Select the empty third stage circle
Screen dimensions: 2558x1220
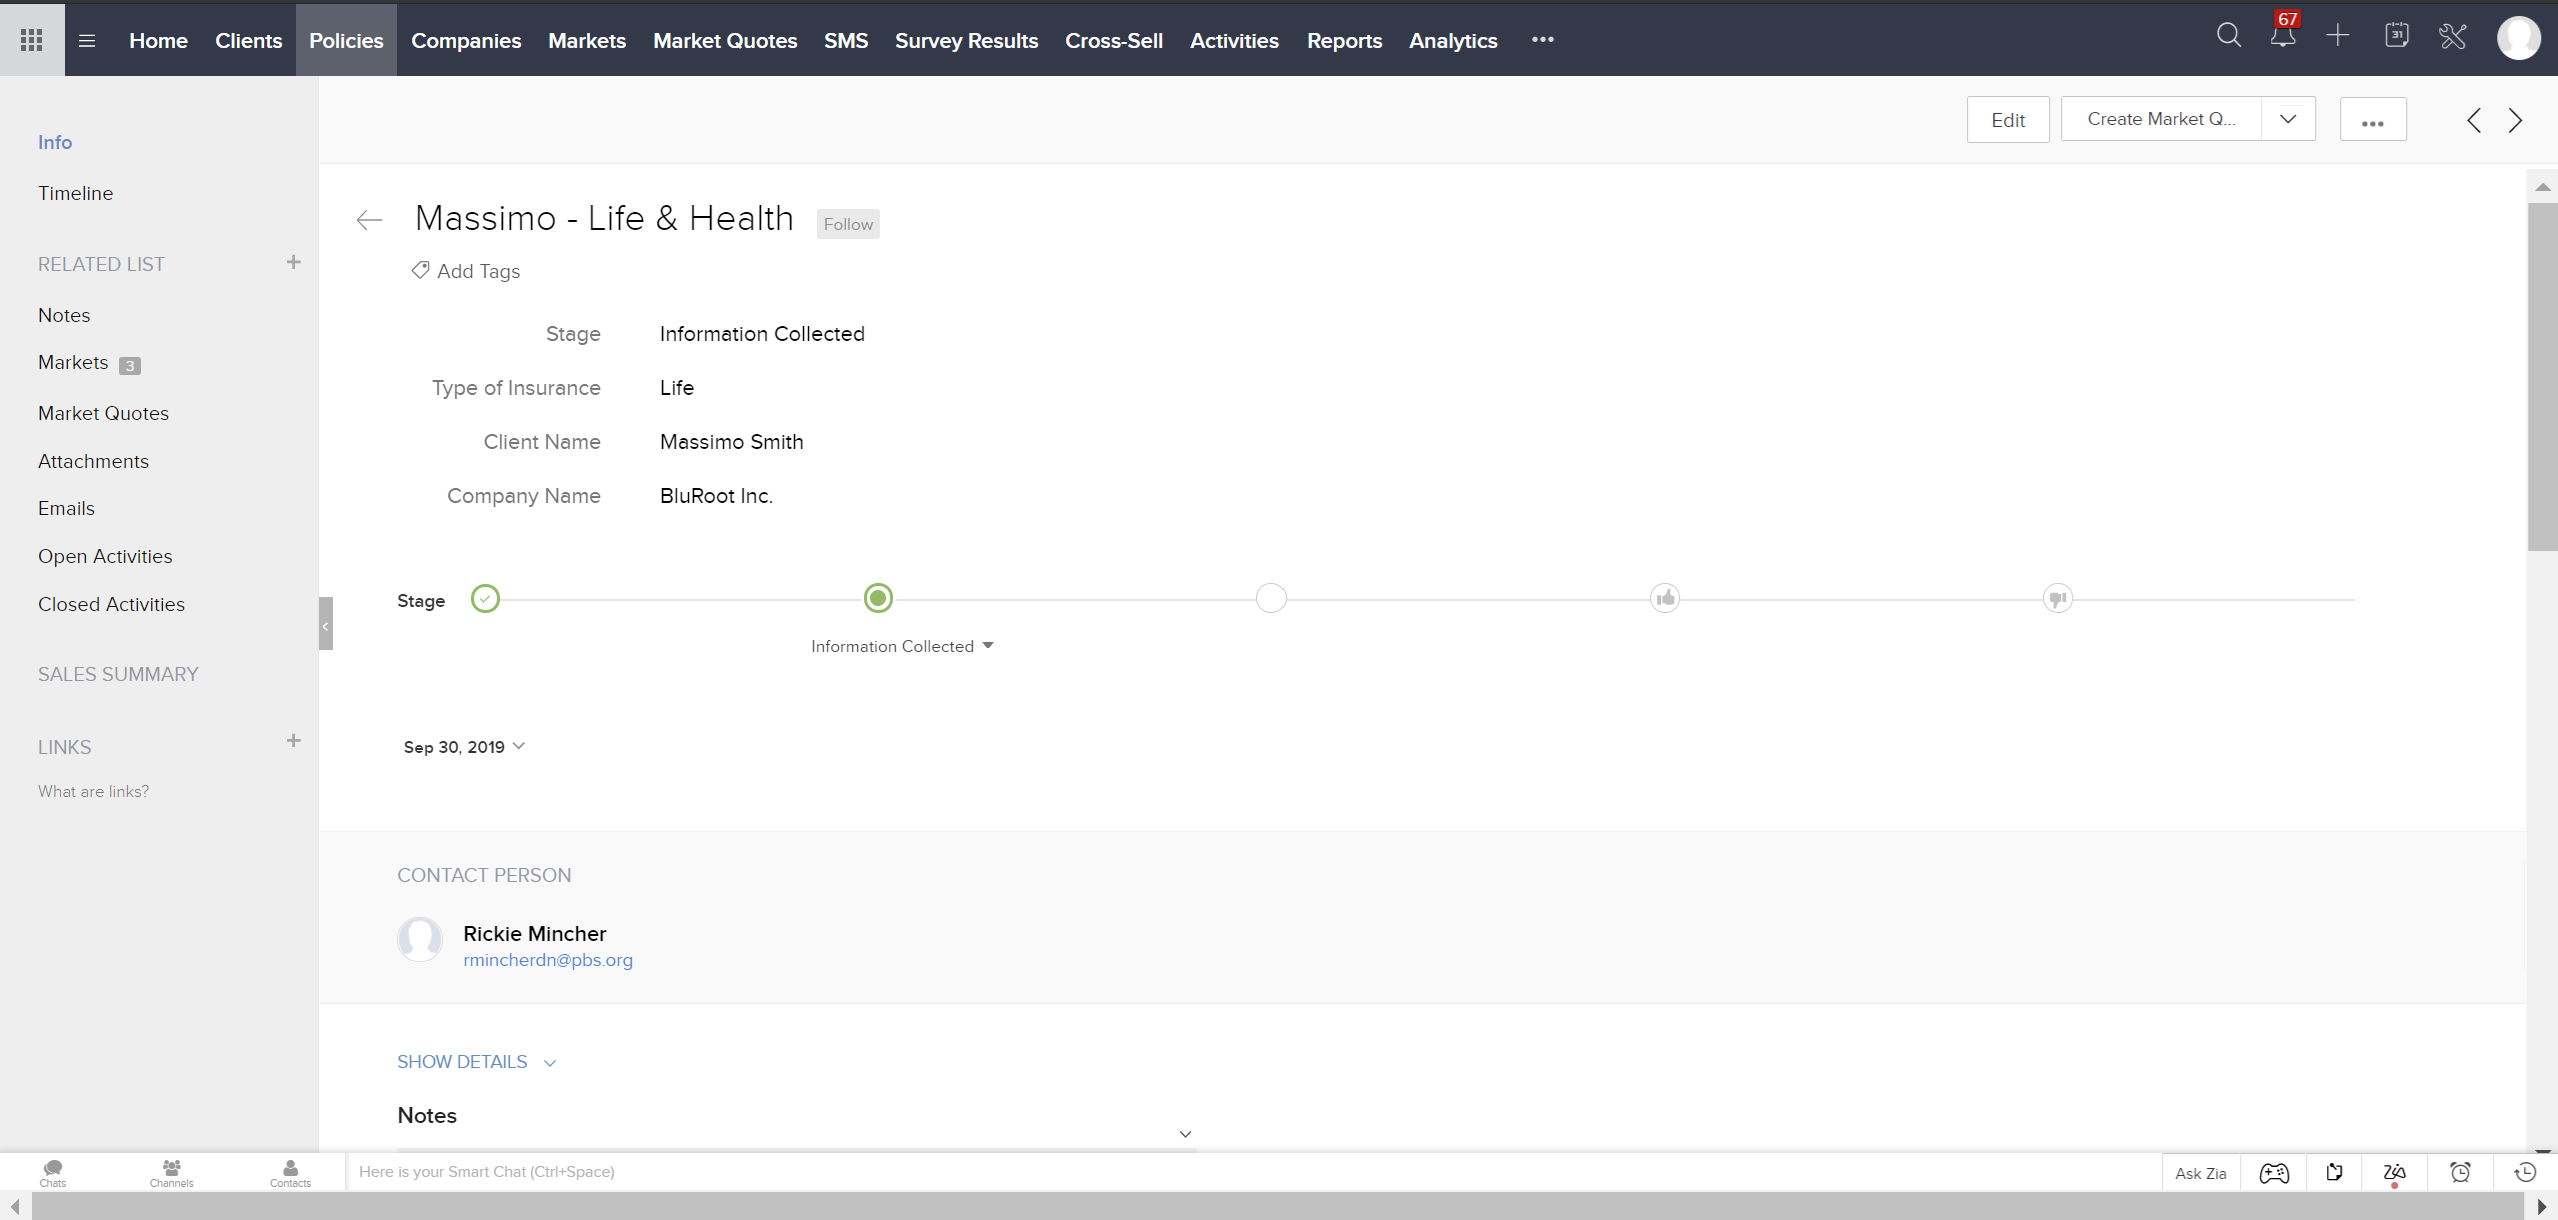[1271, 599]
